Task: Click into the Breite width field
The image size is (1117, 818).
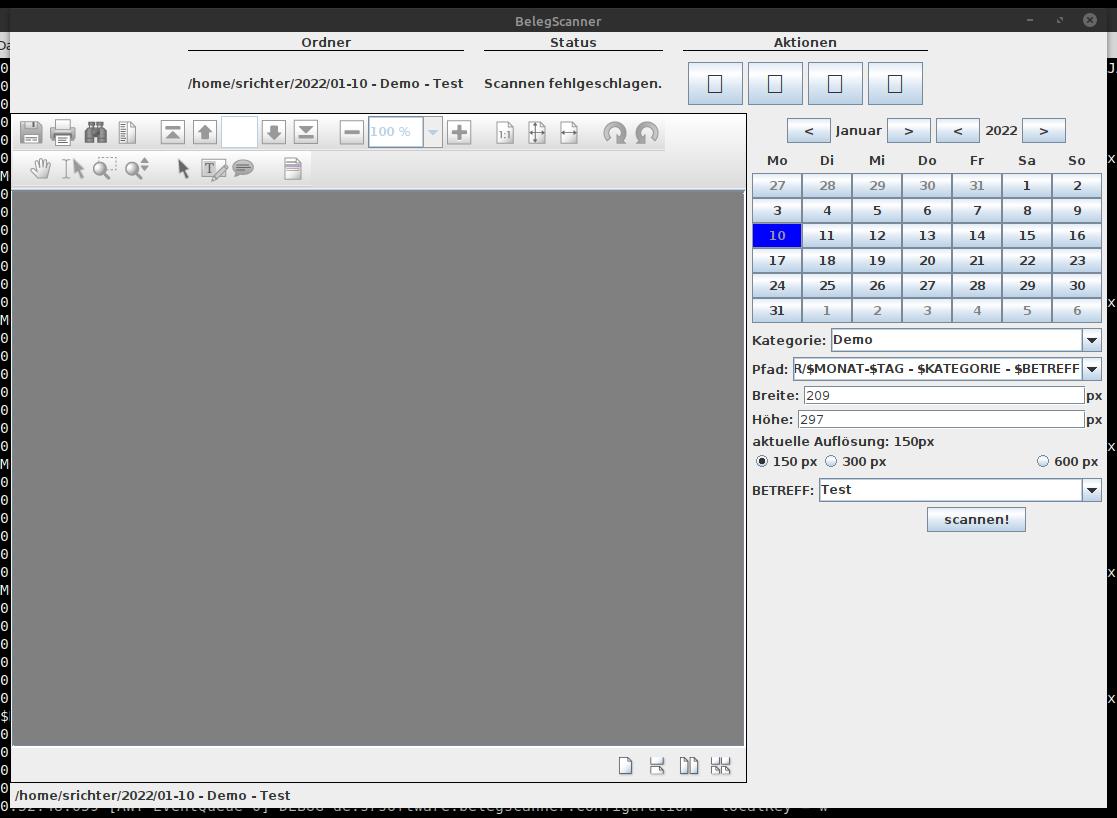Action: (943, 396)
